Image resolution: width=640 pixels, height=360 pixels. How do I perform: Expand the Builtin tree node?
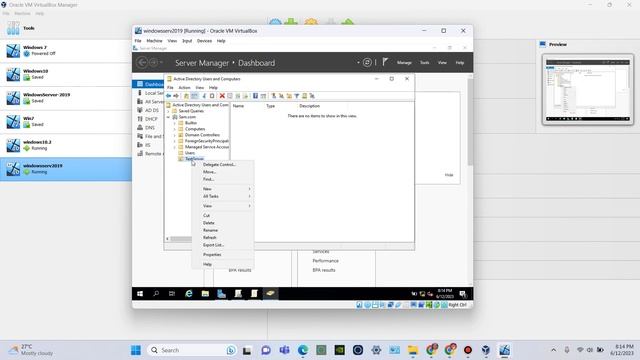(x=175, y=123)
